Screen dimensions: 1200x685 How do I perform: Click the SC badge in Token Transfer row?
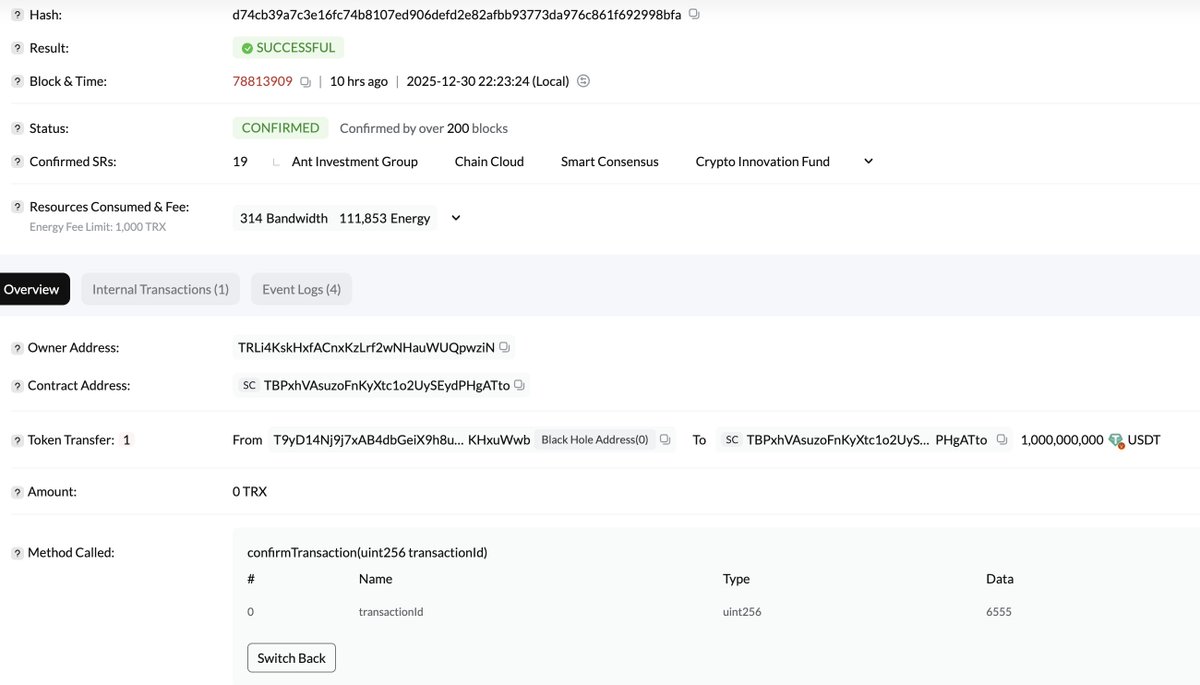point(732,440)
